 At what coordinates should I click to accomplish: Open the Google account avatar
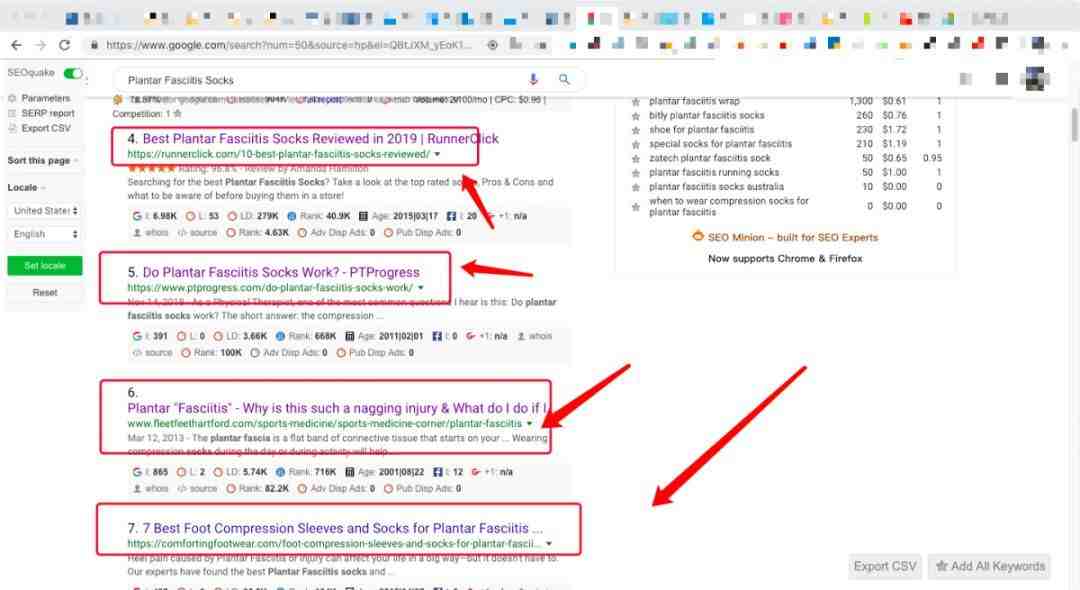(x=1035, y=79)
